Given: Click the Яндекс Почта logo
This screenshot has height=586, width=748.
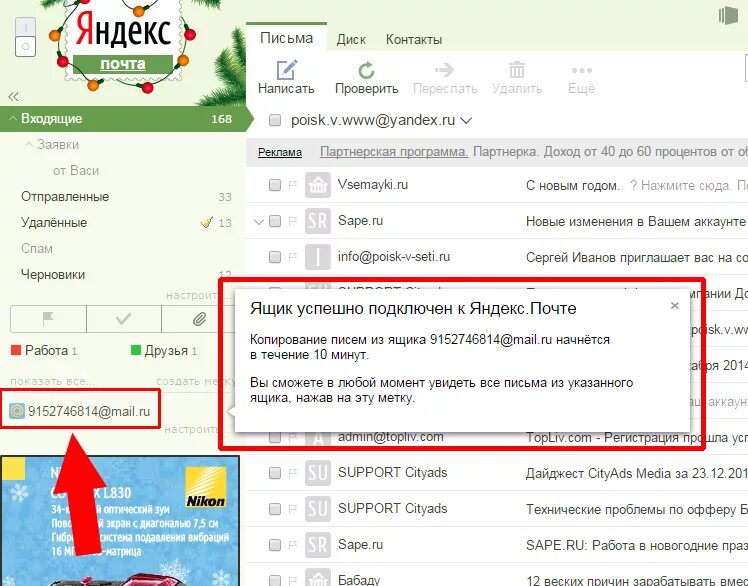Looking at the screenshot, I should pos(123,45).
